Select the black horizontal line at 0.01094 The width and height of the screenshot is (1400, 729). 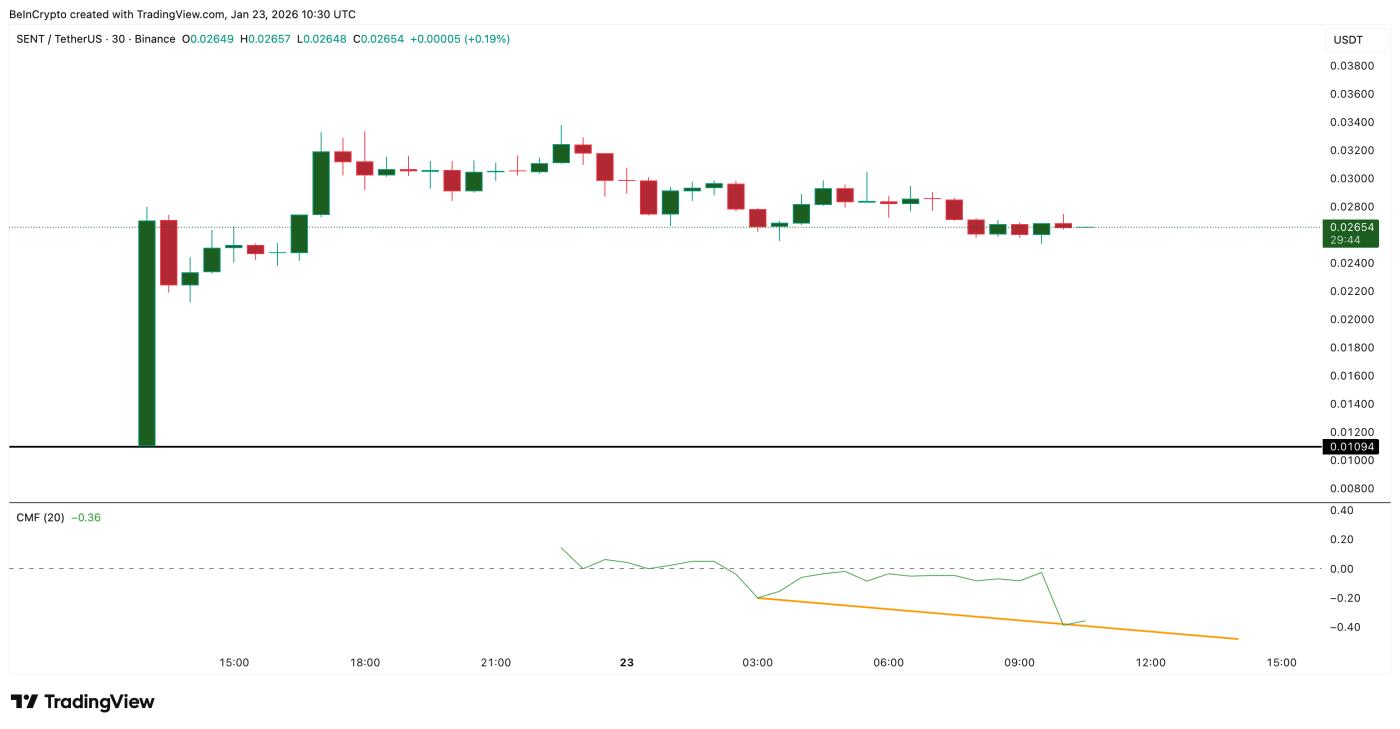click(x=665, y=446)
